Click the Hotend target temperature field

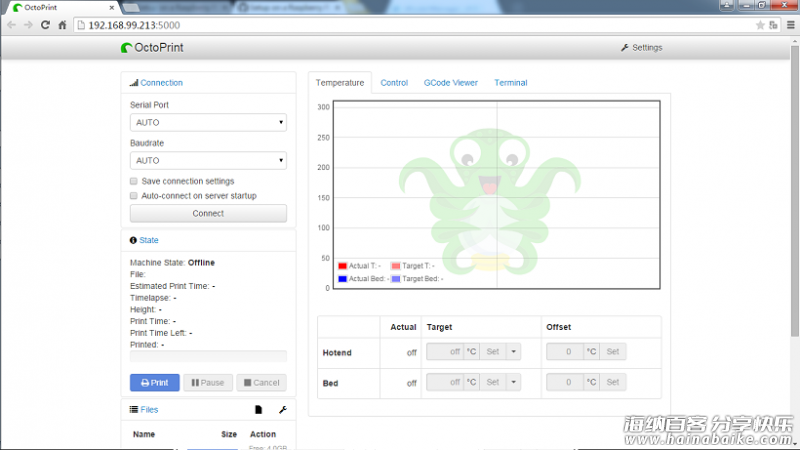click(445, 352)
